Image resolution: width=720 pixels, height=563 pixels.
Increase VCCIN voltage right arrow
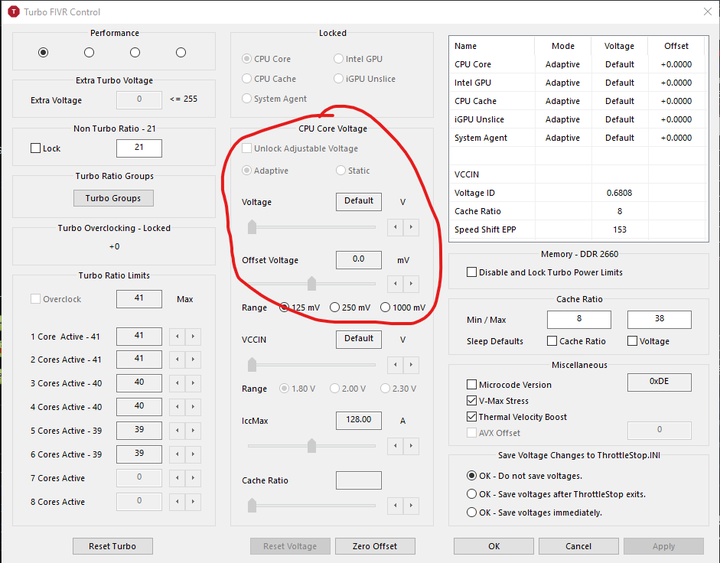click(411, 365)
